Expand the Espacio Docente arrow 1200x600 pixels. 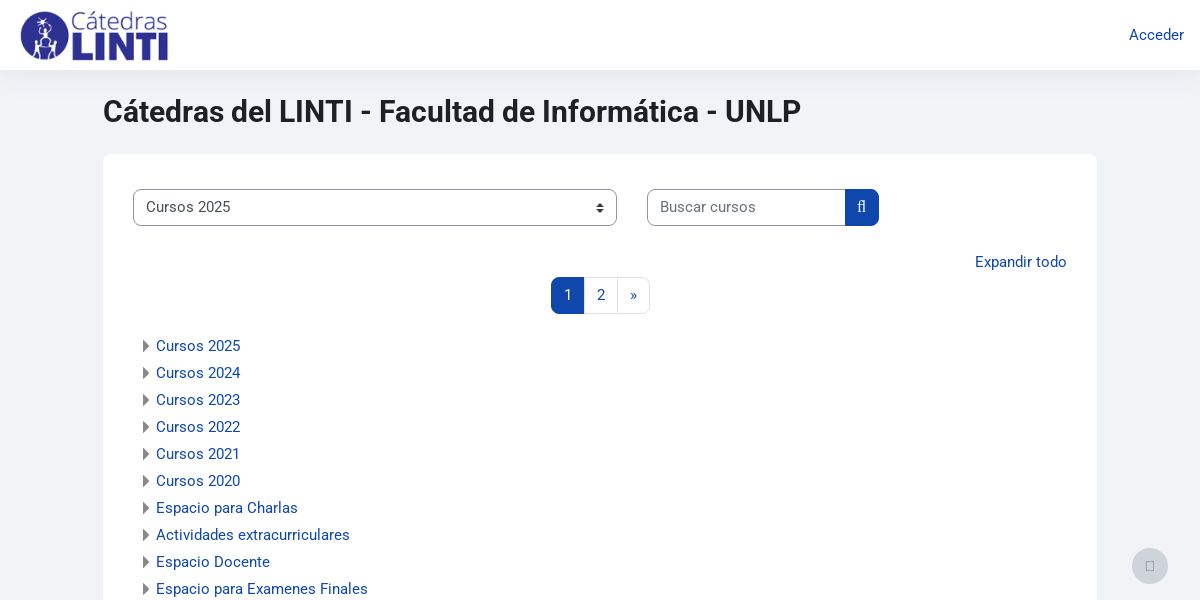[x=146, y=562]
